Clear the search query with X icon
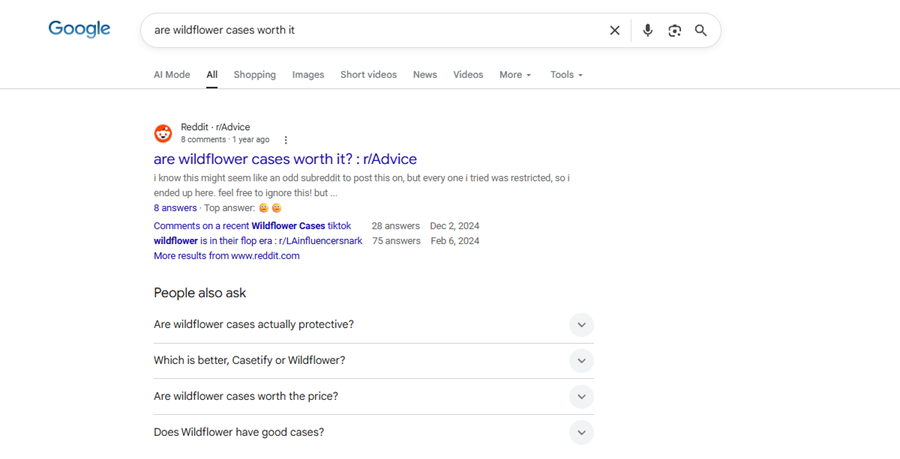The height and width of the screenshot is (459, 900). pos(615,30)
